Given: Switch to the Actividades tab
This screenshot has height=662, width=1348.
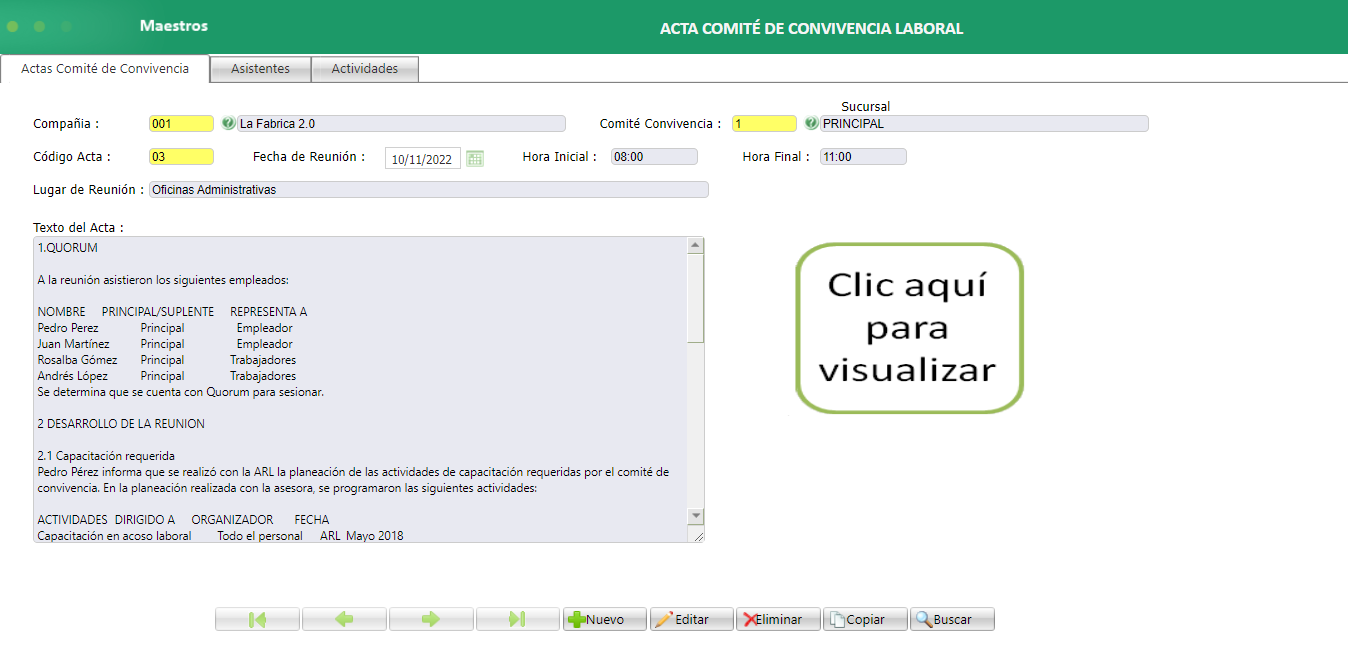Looking at the screenshot, I should click(x=364, y=69).
